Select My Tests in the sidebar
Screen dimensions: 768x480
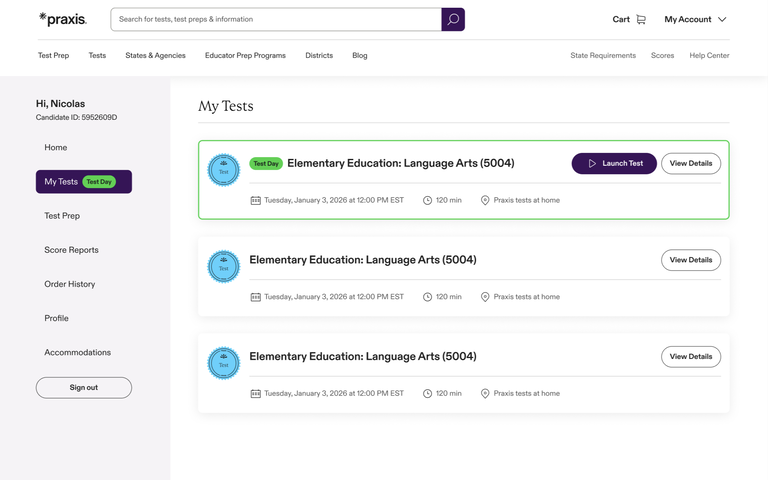click(84, 182)
